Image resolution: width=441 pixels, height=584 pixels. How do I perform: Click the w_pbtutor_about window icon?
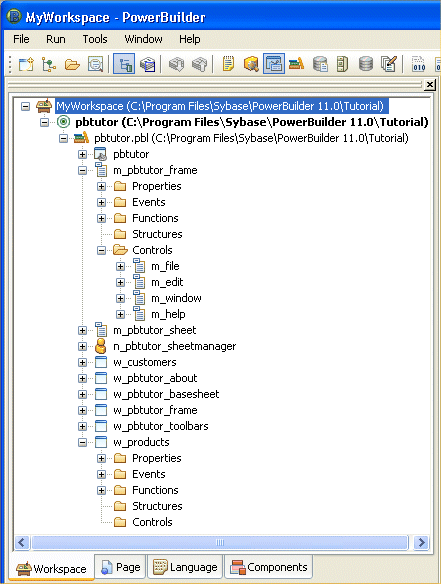point(101,378)
